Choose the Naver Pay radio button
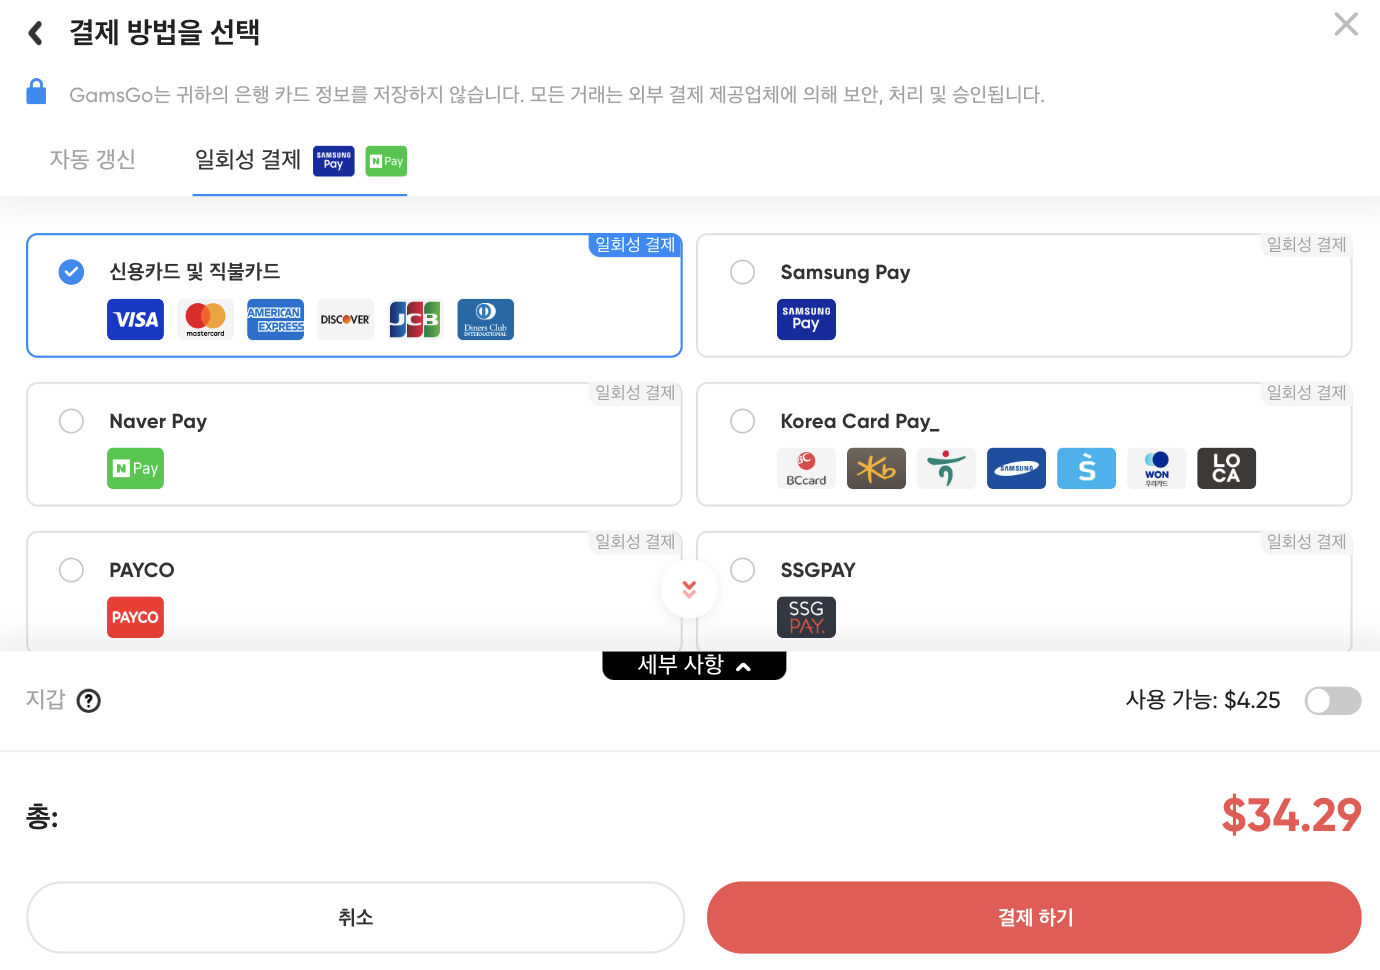The height and width of the screenshot is (970, 1380). click(x=71, y=421)
